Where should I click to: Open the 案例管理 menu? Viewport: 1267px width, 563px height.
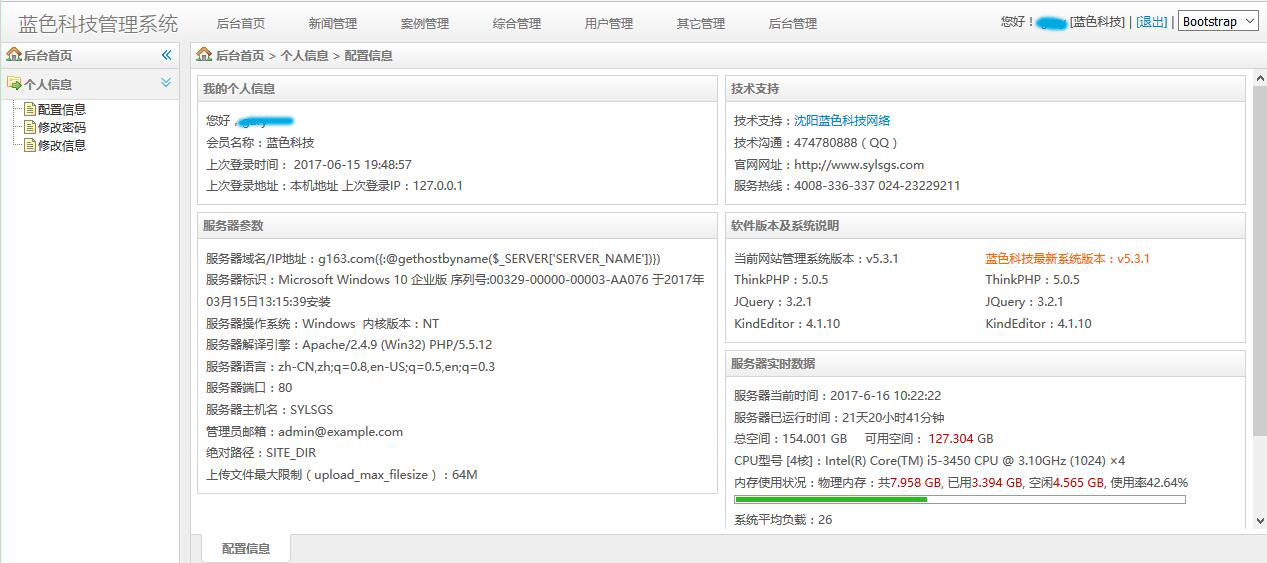click(x=424, y=23)
